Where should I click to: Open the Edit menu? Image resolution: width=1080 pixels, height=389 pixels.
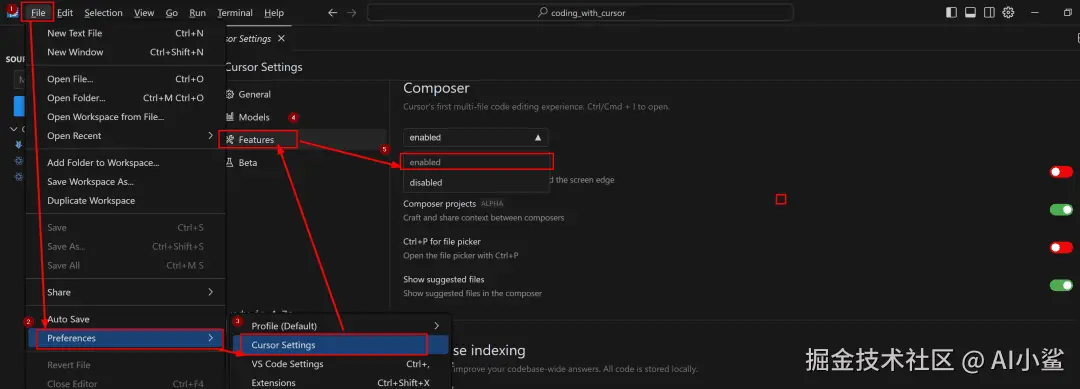point(65,12)
